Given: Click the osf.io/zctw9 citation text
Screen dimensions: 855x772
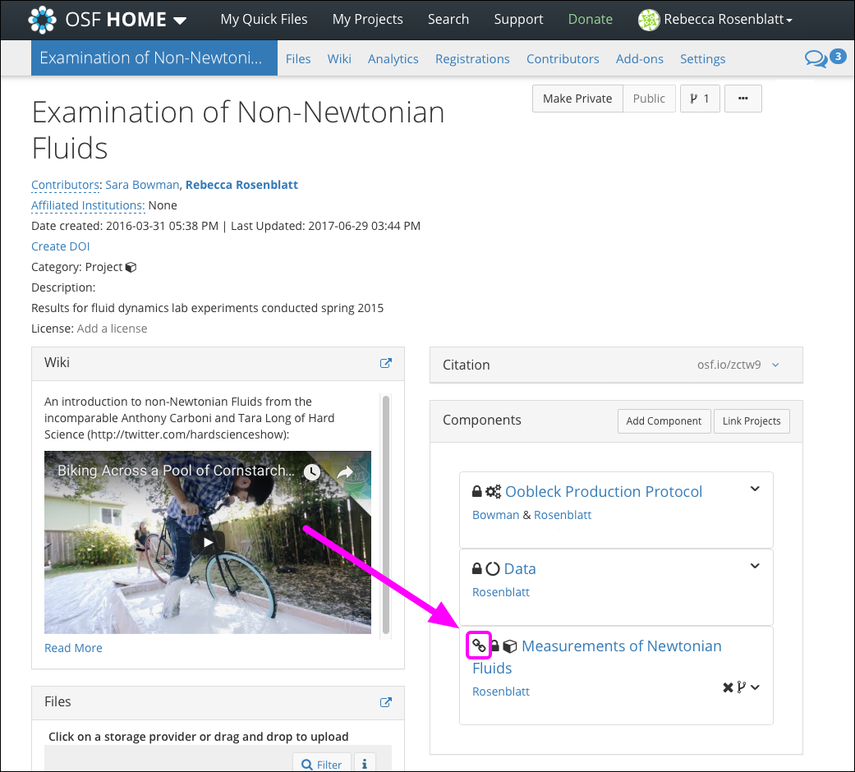Looking at the screenshot, I should [729, 365].
